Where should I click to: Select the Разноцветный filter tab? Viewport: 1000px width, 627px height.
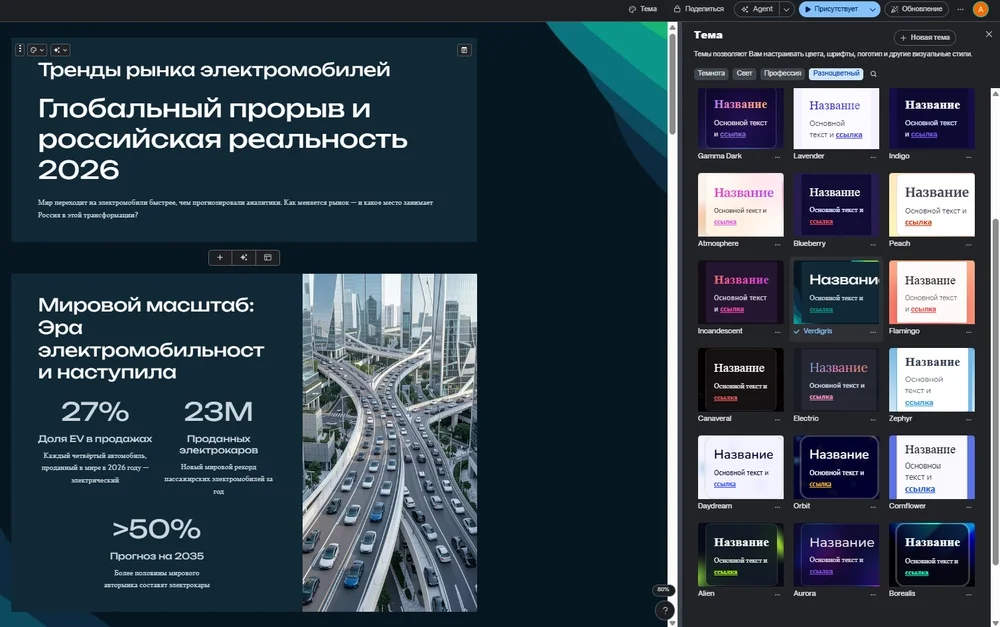[835, 73]
